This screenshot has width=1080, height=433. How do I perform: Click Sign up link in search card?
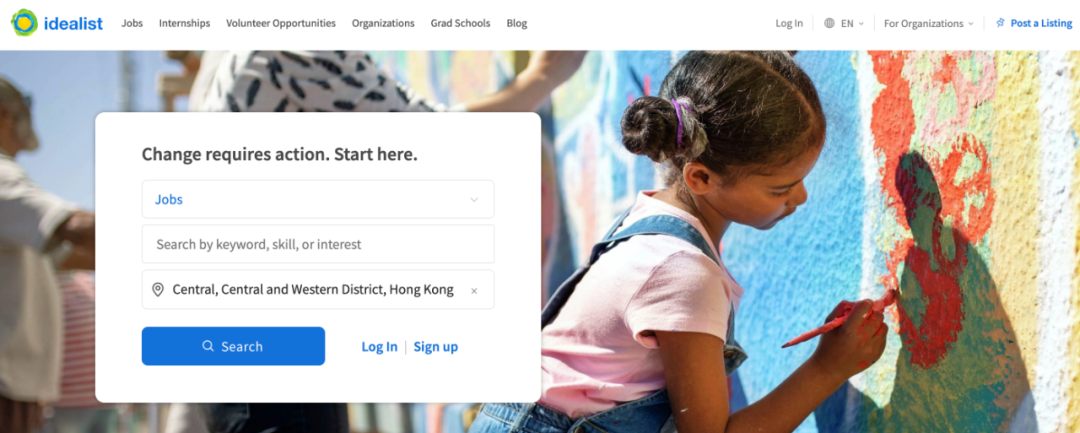436,347
